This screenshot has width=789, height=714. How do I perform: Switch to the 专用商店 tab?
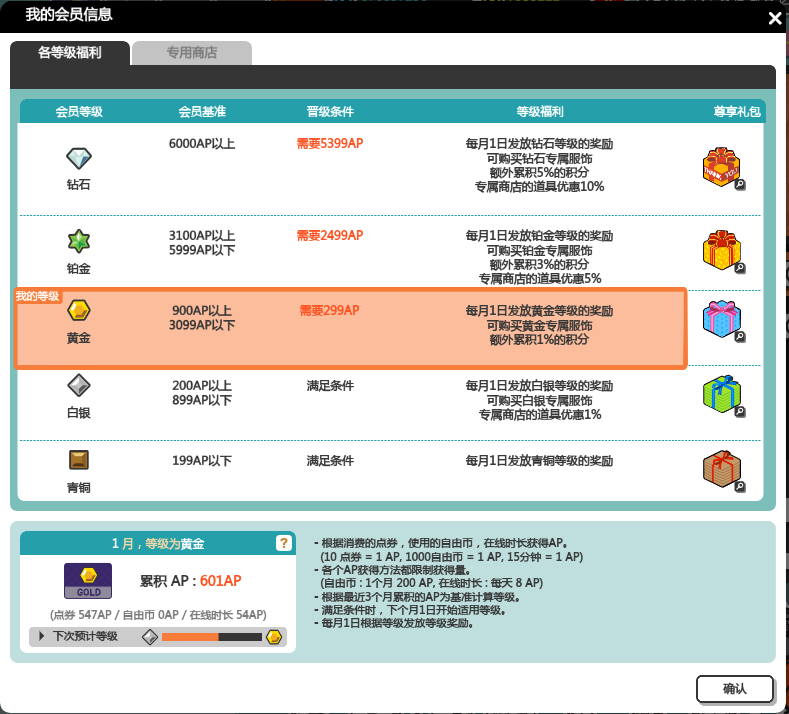click(192, 53)
